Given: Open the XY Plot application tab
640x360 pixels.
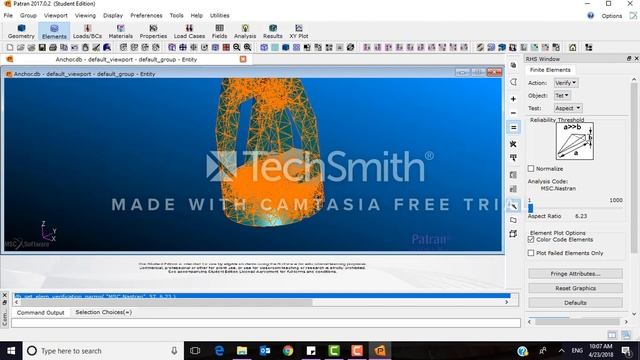Looking at the screenshot, I should (299, 31).
